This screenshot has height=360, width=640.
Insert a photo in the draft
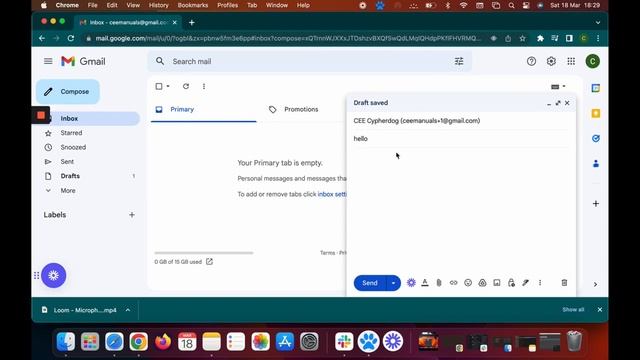point(497,282)
